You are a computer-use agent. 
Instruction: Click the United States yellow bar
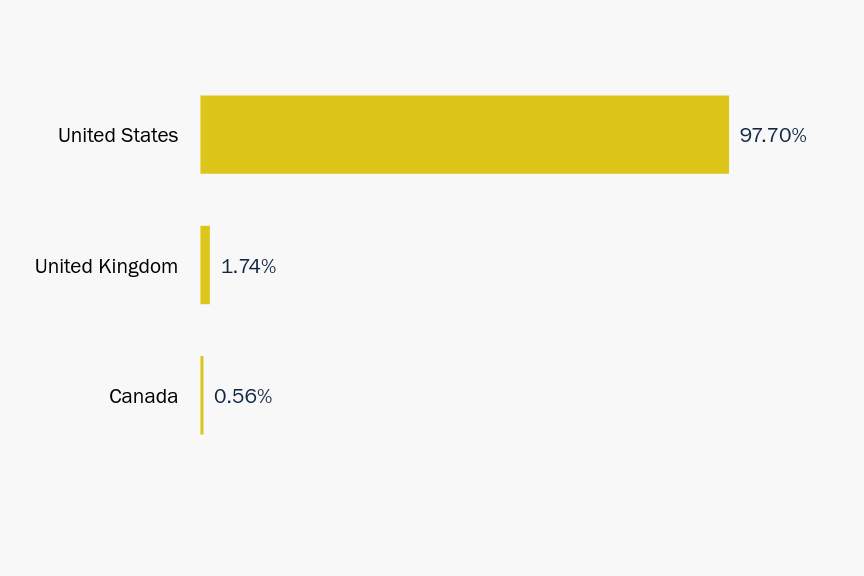tap(464, 135)
